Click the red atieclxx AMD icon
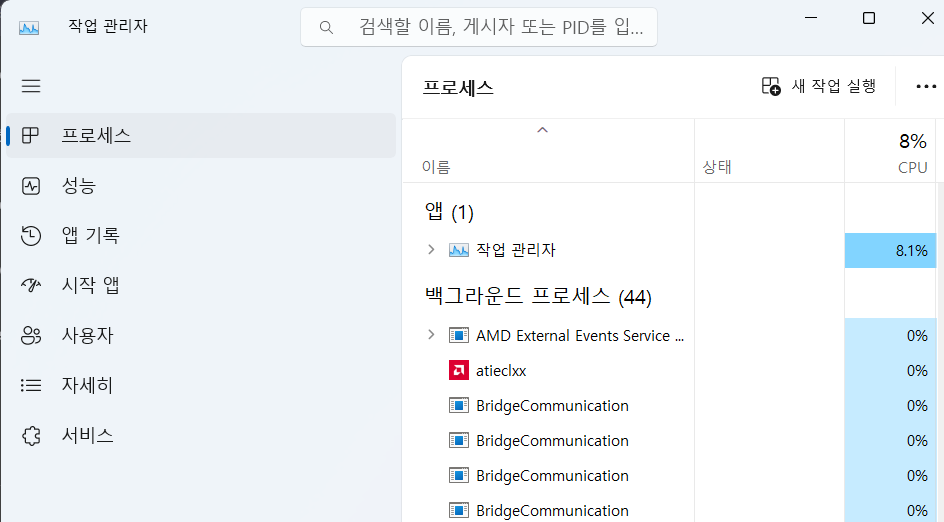944x522 pixels. [459, 370]
